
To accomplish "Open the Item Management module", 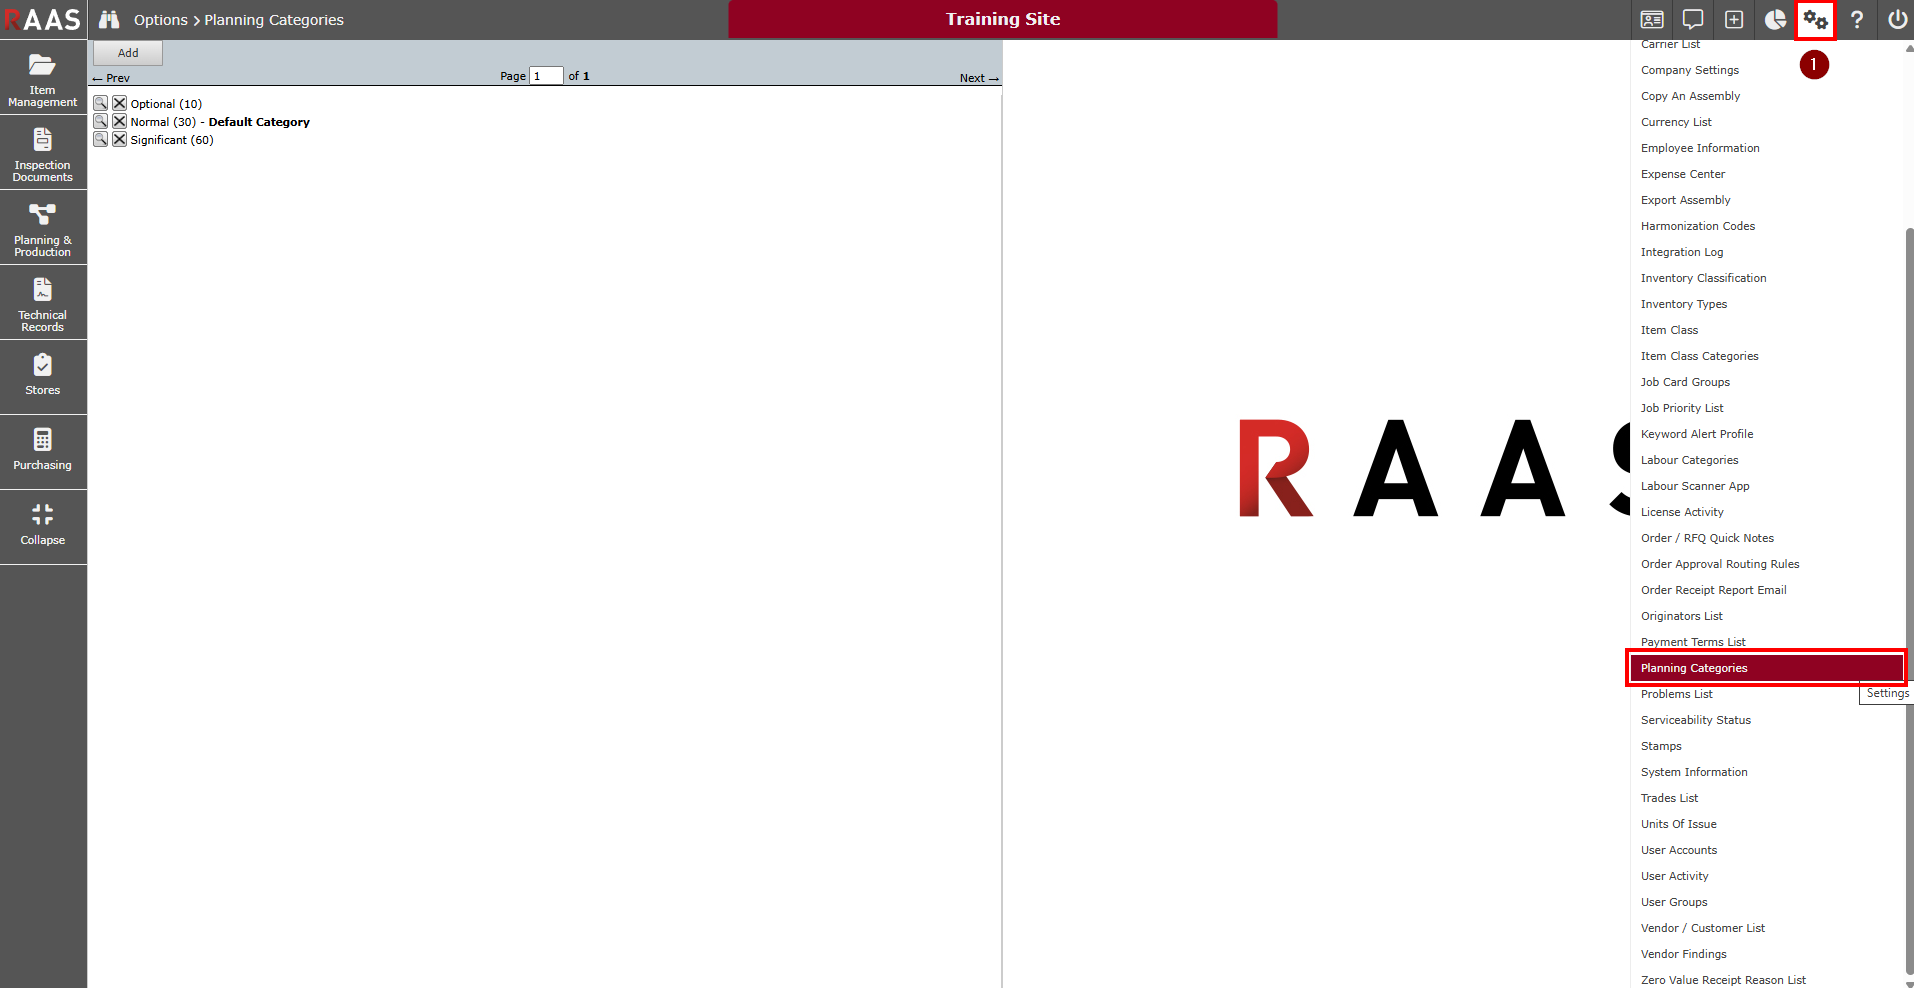I will [x=43, y=78].
